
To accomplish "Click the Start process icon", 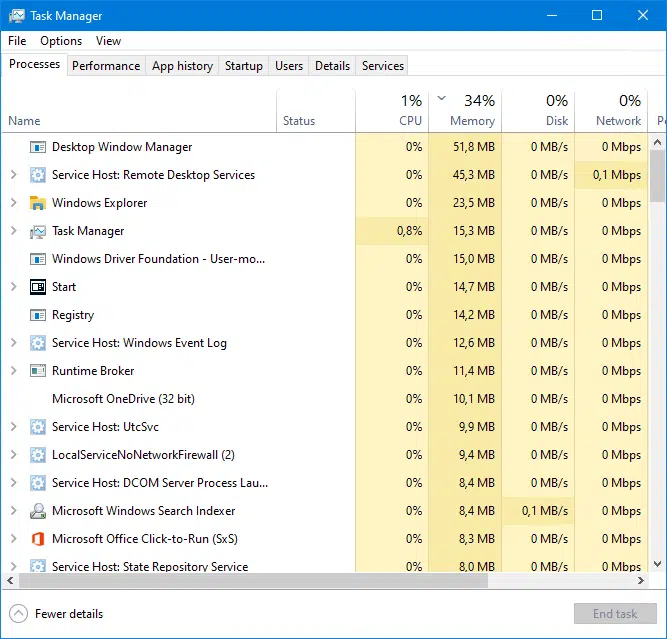I will pos(38,287).
